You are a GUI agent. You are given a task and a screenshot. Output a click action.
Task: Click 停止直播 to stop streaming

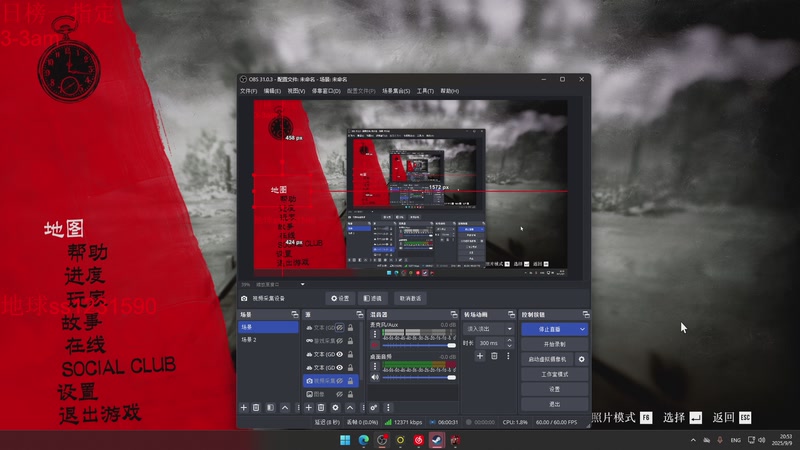tap(549, 330)
